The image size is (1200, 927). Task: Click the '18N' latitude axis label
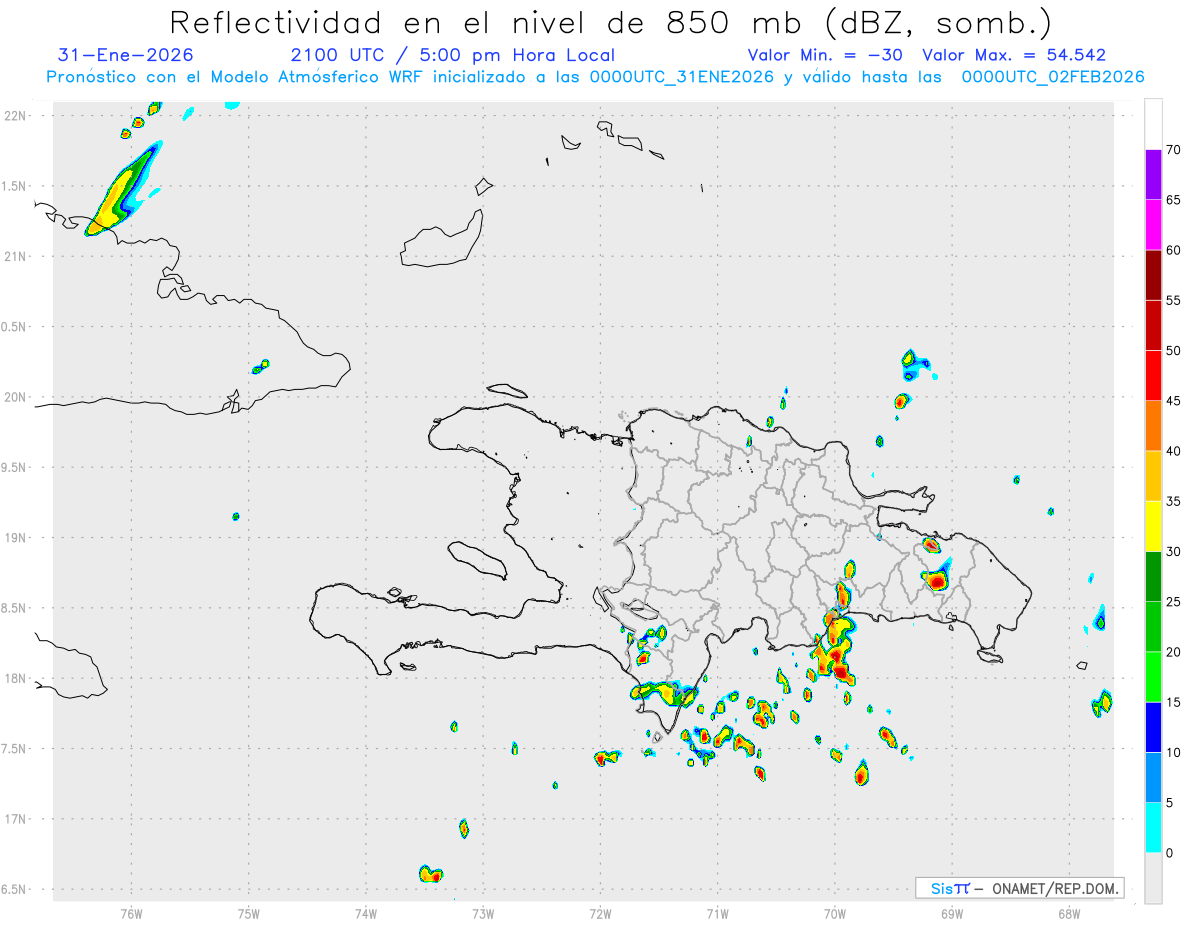(16, 679)
